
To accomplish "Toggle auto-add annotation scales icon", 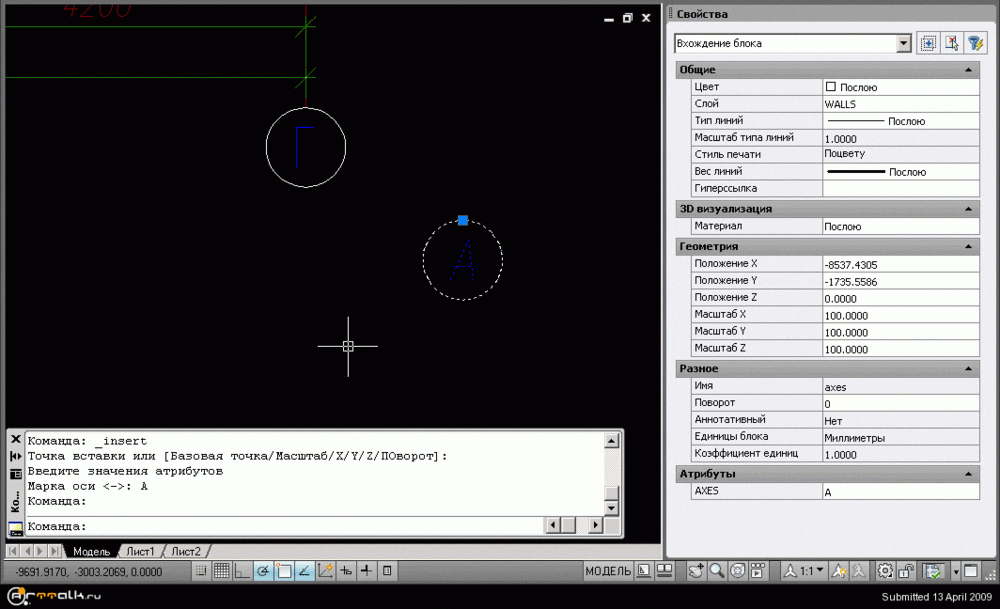I will [858, 571].
